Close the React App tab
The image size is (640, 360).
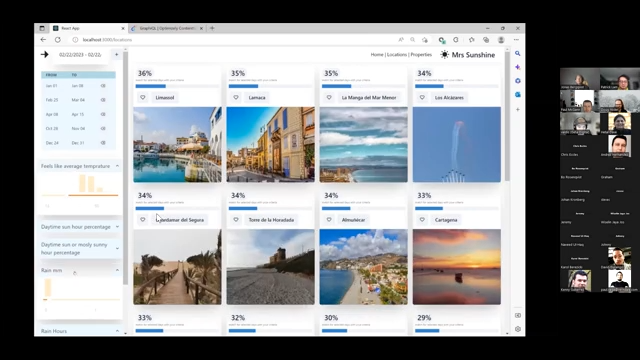point(123,28)
